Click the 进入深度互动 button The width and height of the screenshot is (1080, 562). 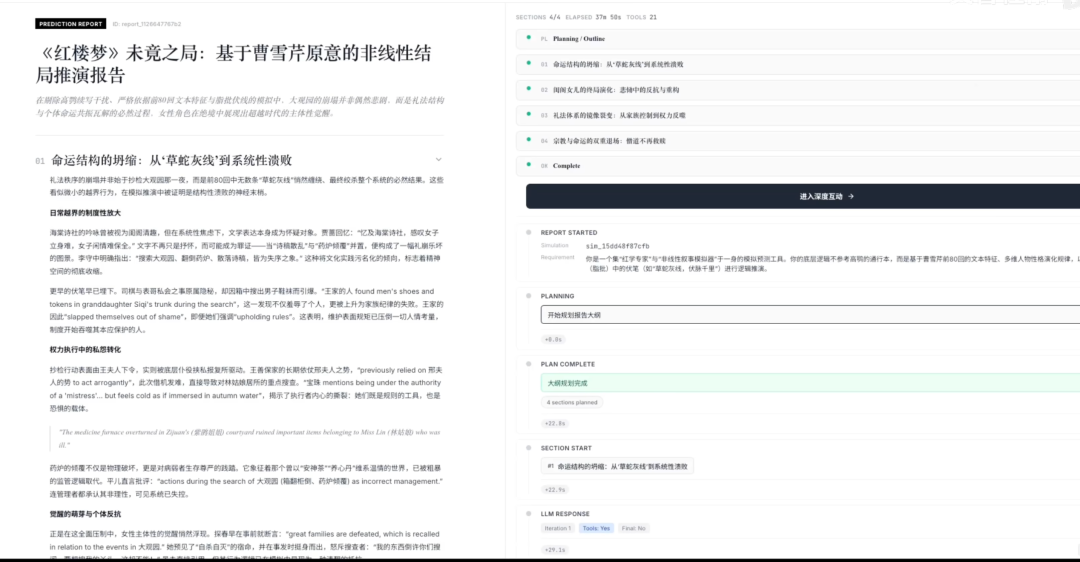826,196
